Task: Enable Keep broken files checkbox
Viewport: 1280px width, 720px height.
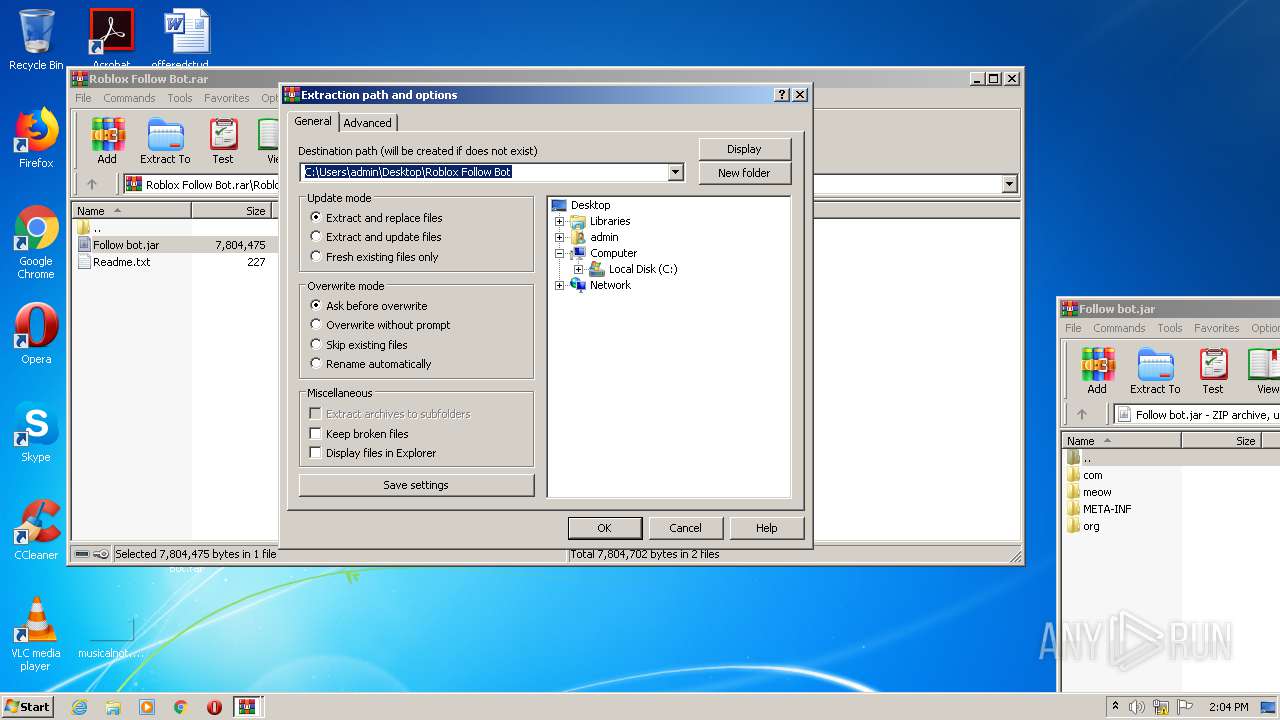Action: click(x=316, y=434)
